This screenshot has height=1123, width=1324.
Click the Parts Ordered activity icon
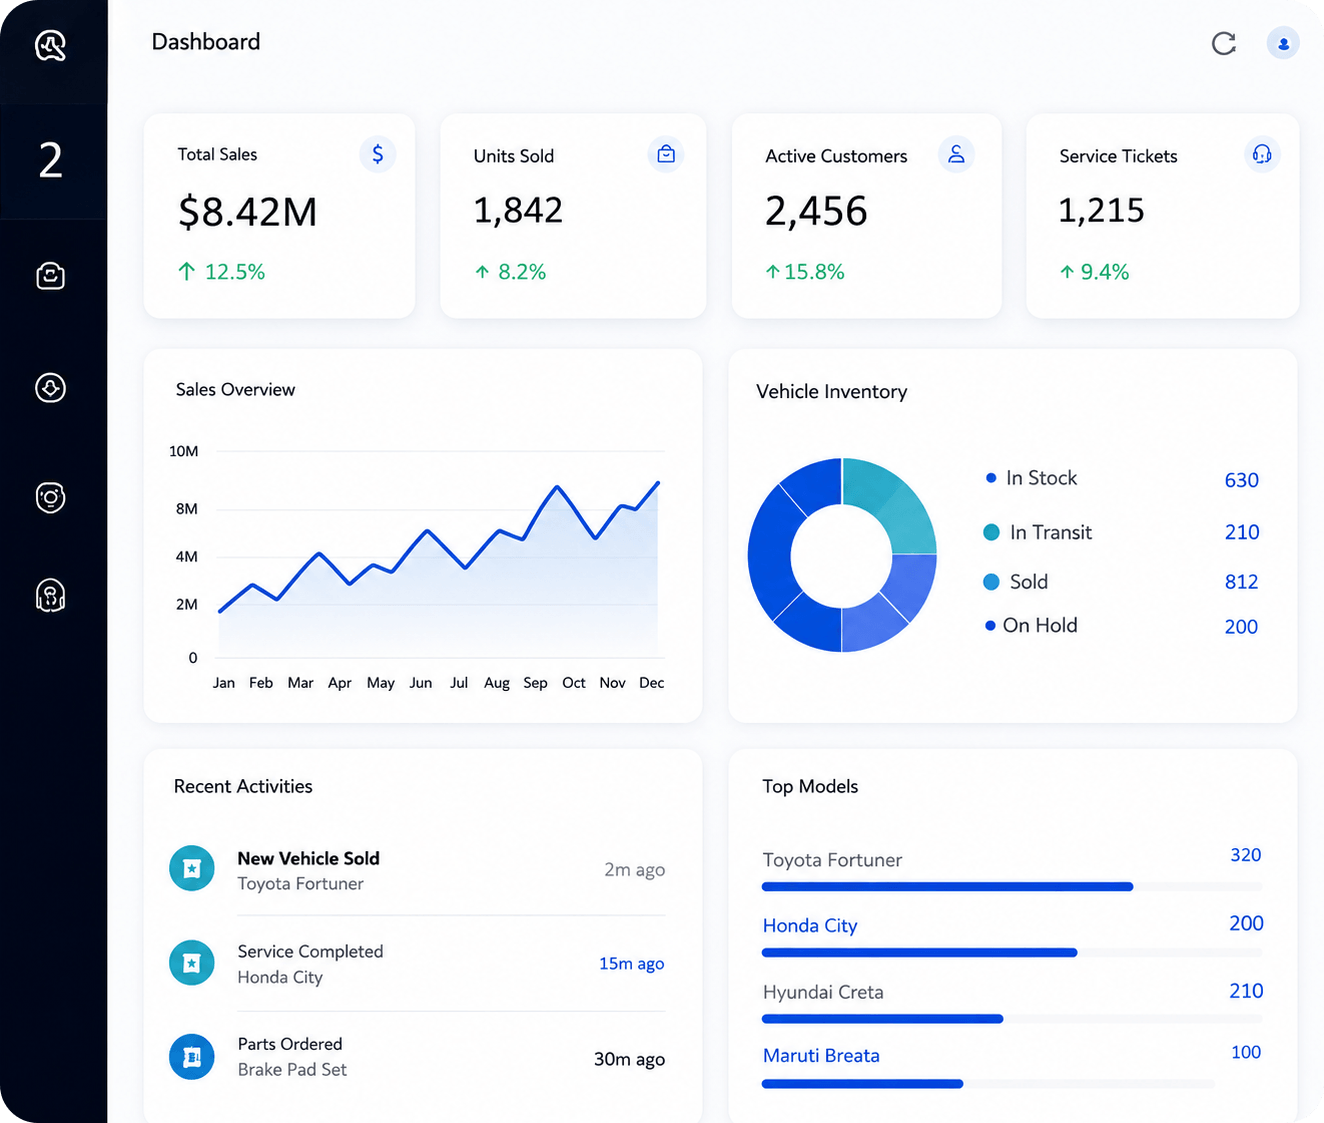click(x=192, y=1057)
